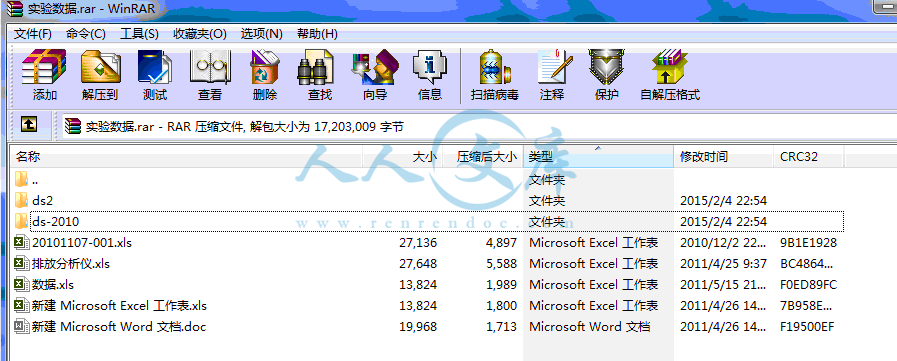Sort by the CRC32 column header
The height and width of the screenshot is (361, 897).
pyautogui.click(x=809, y=156)
